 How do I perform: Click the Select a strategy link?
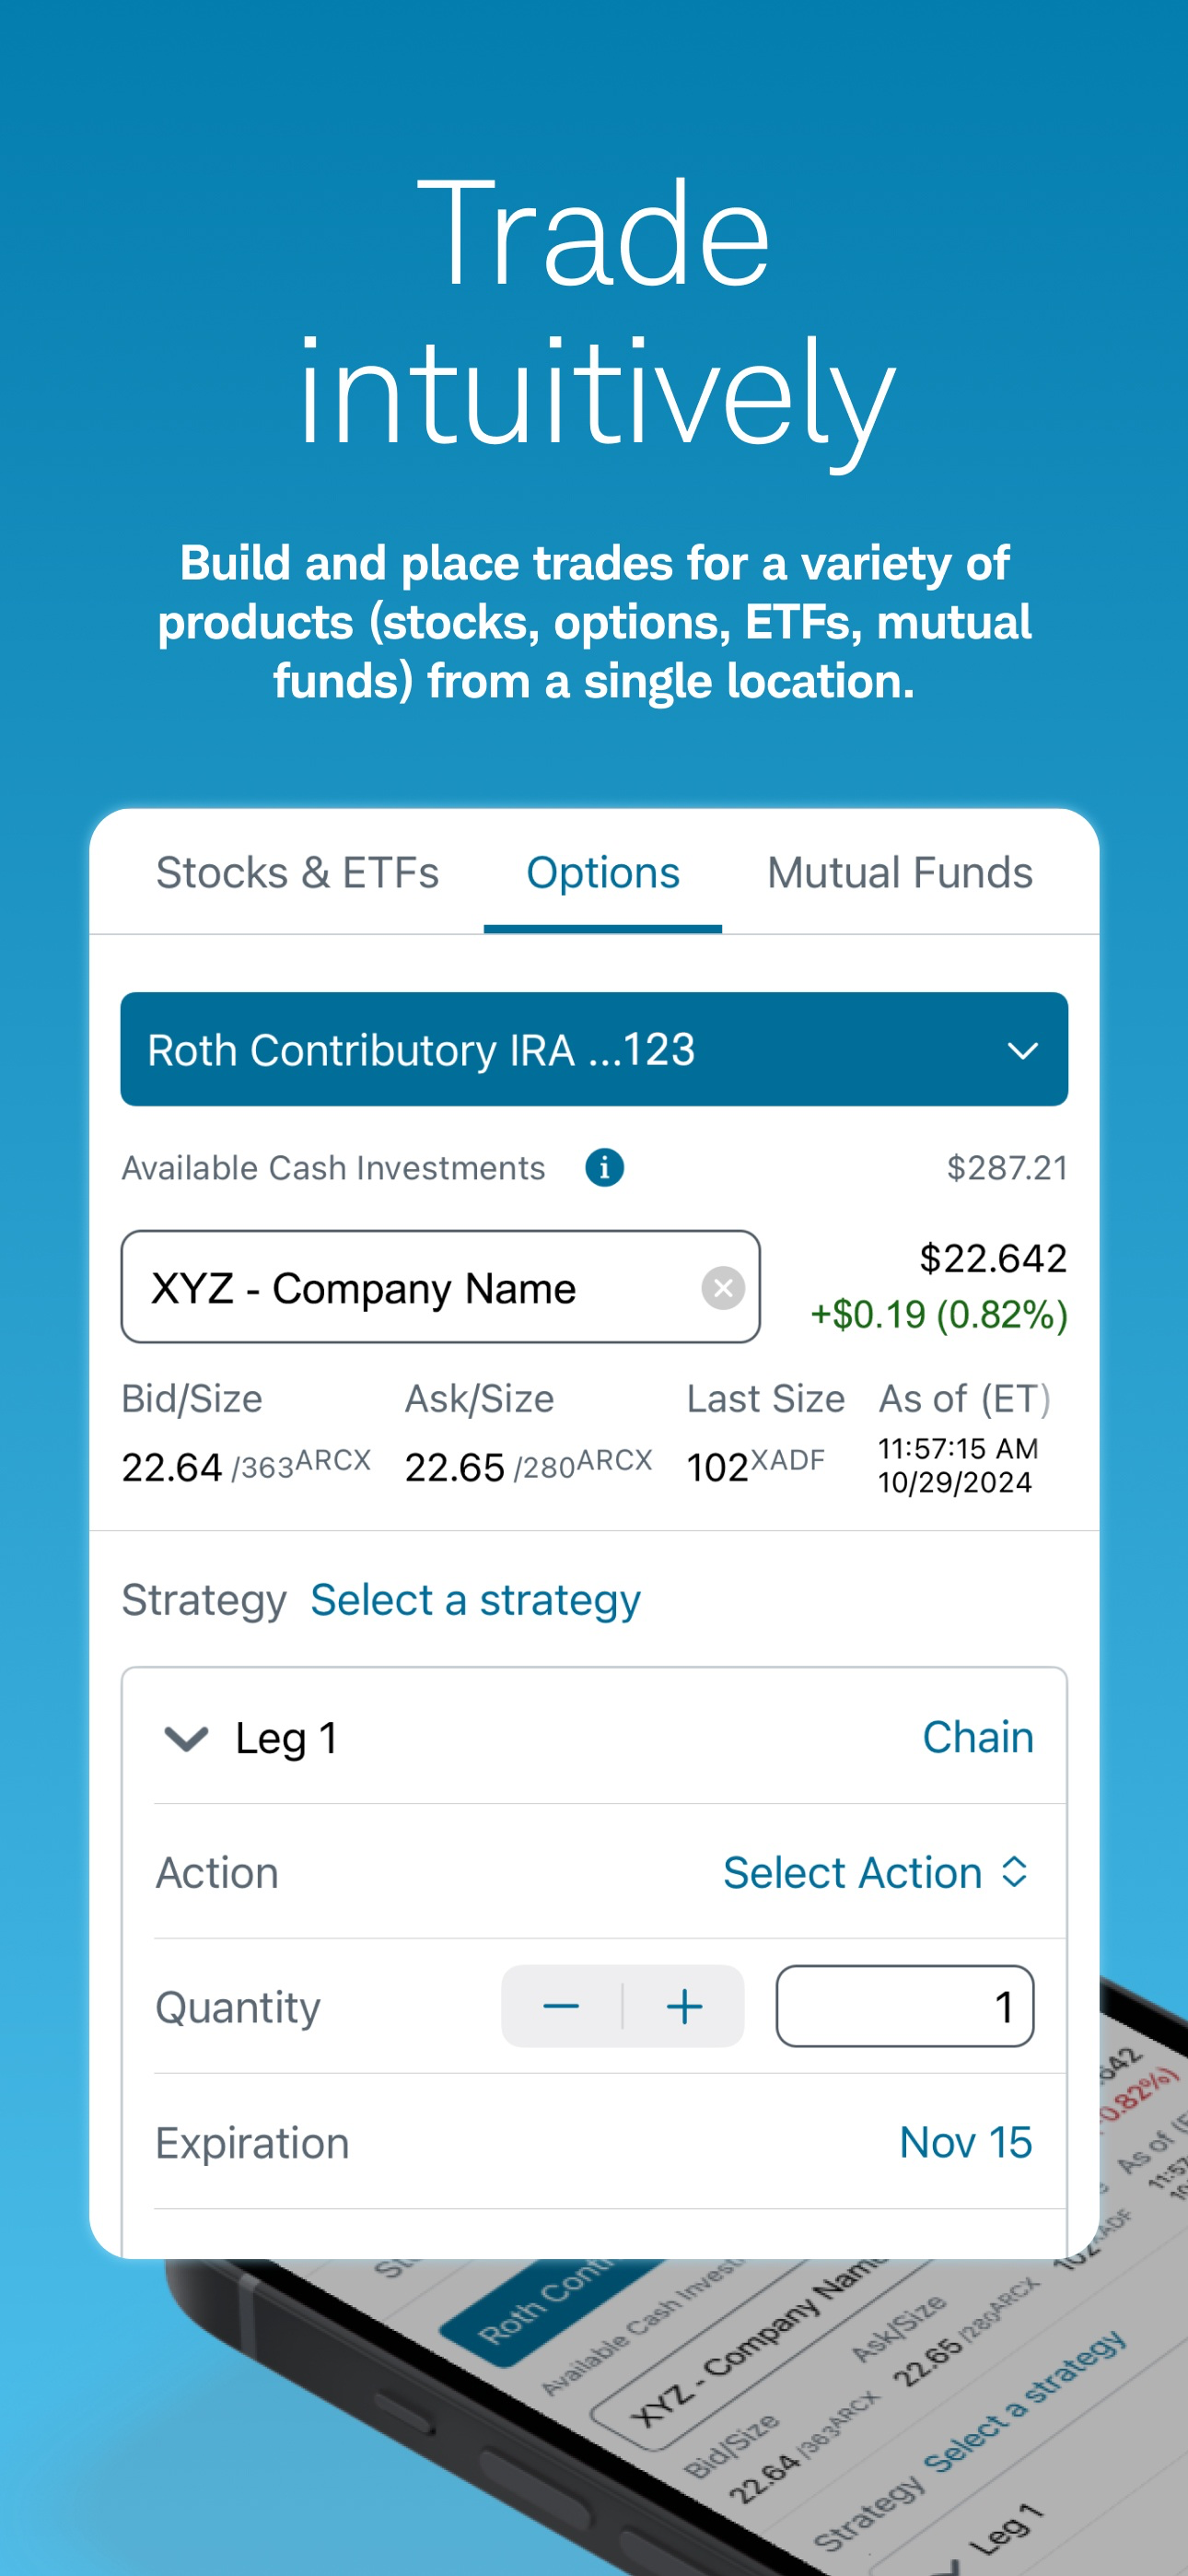[475, 1600]
